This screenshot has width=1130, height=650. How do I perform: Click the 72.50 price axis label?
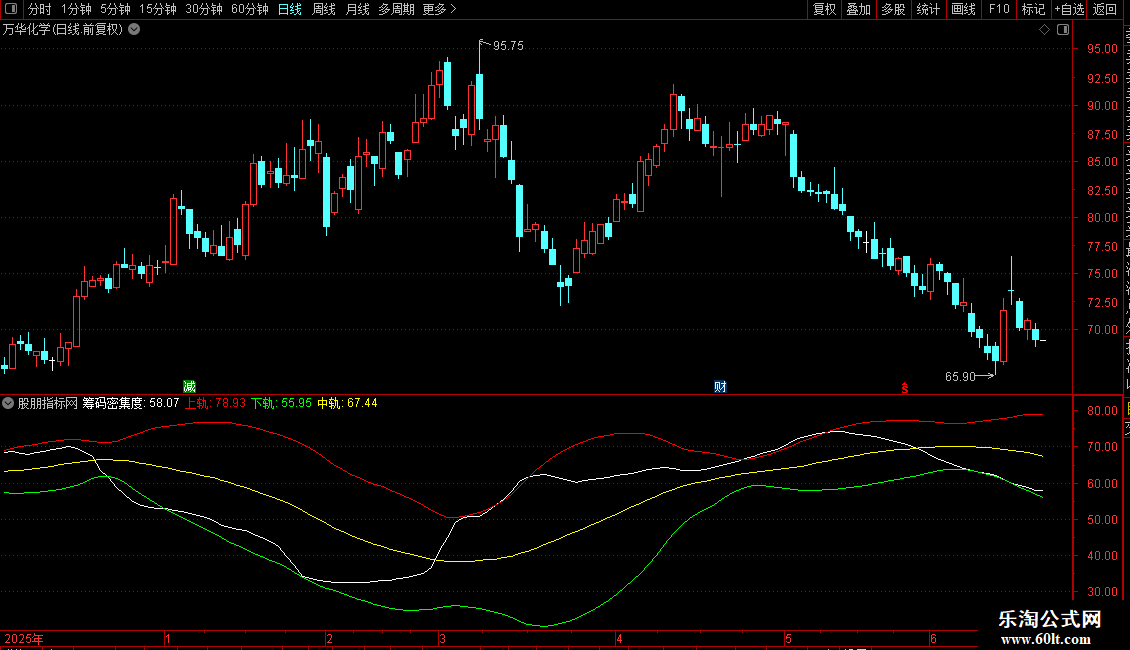pos(1103,302)
